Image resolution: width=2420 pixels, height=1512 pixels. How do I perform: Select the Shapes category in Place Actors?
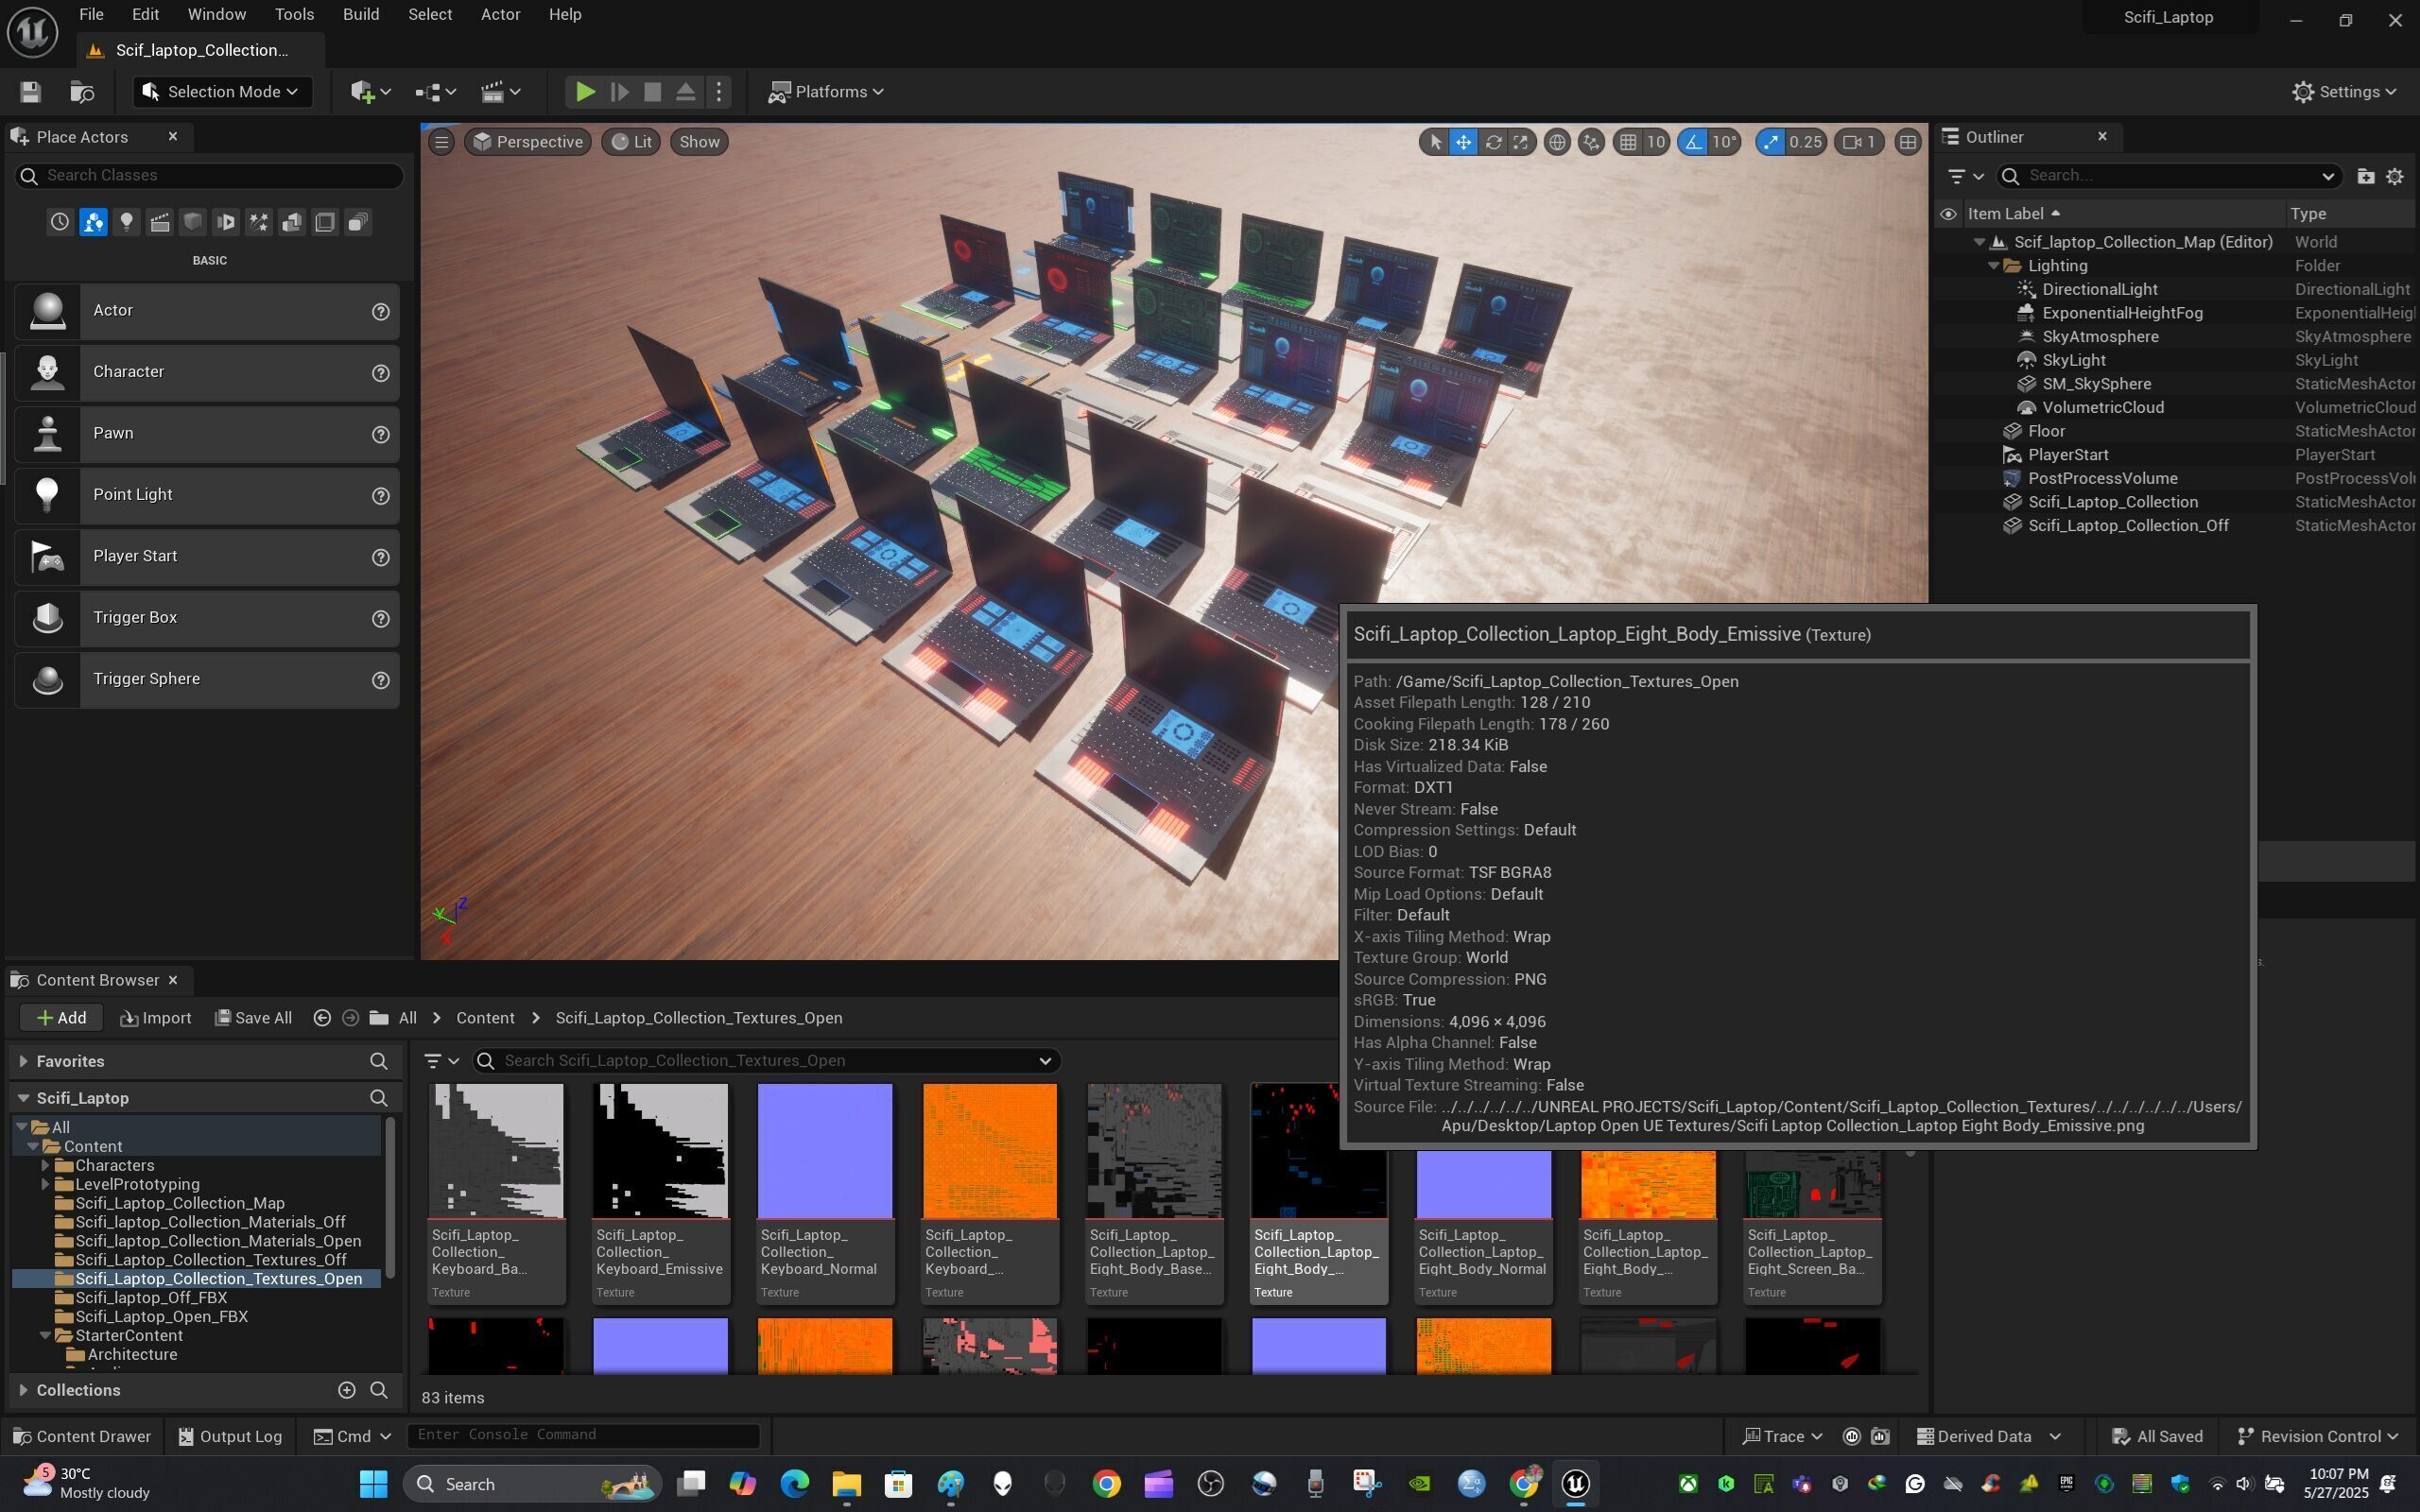tap(193, 222)
